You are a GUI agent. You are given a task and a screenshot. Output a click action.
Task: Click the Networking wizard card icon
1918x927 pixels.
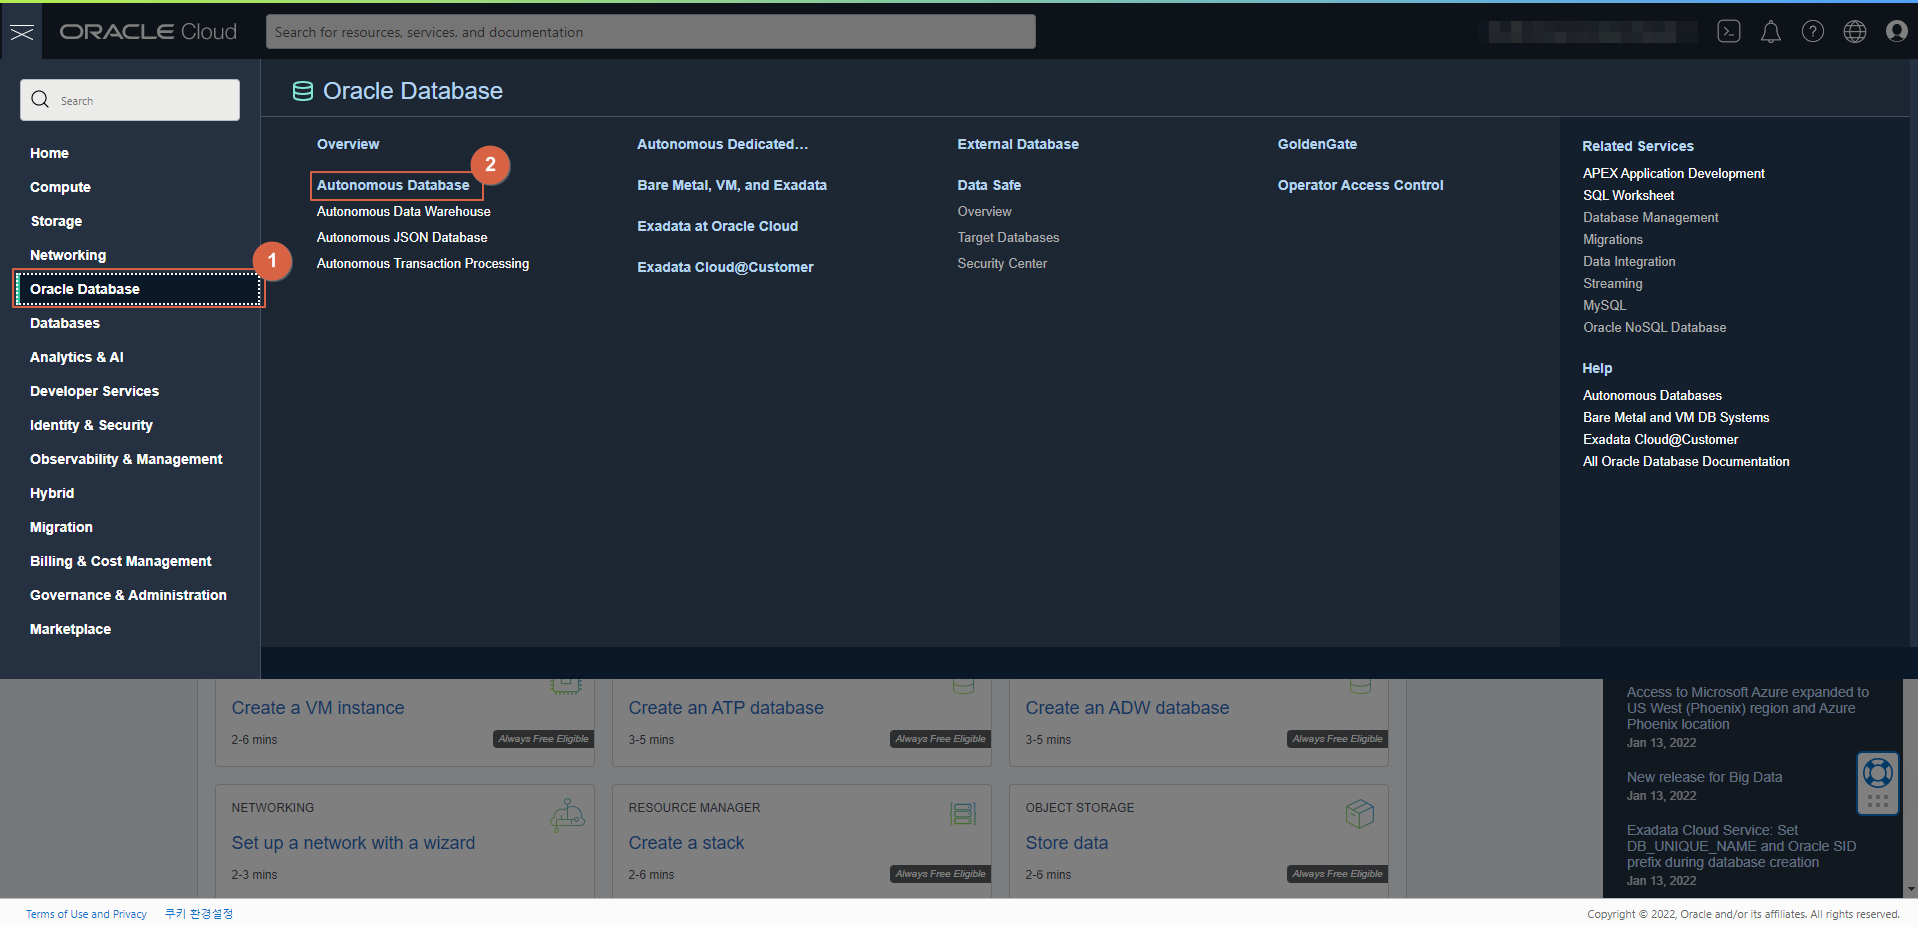tap(567, 815)
